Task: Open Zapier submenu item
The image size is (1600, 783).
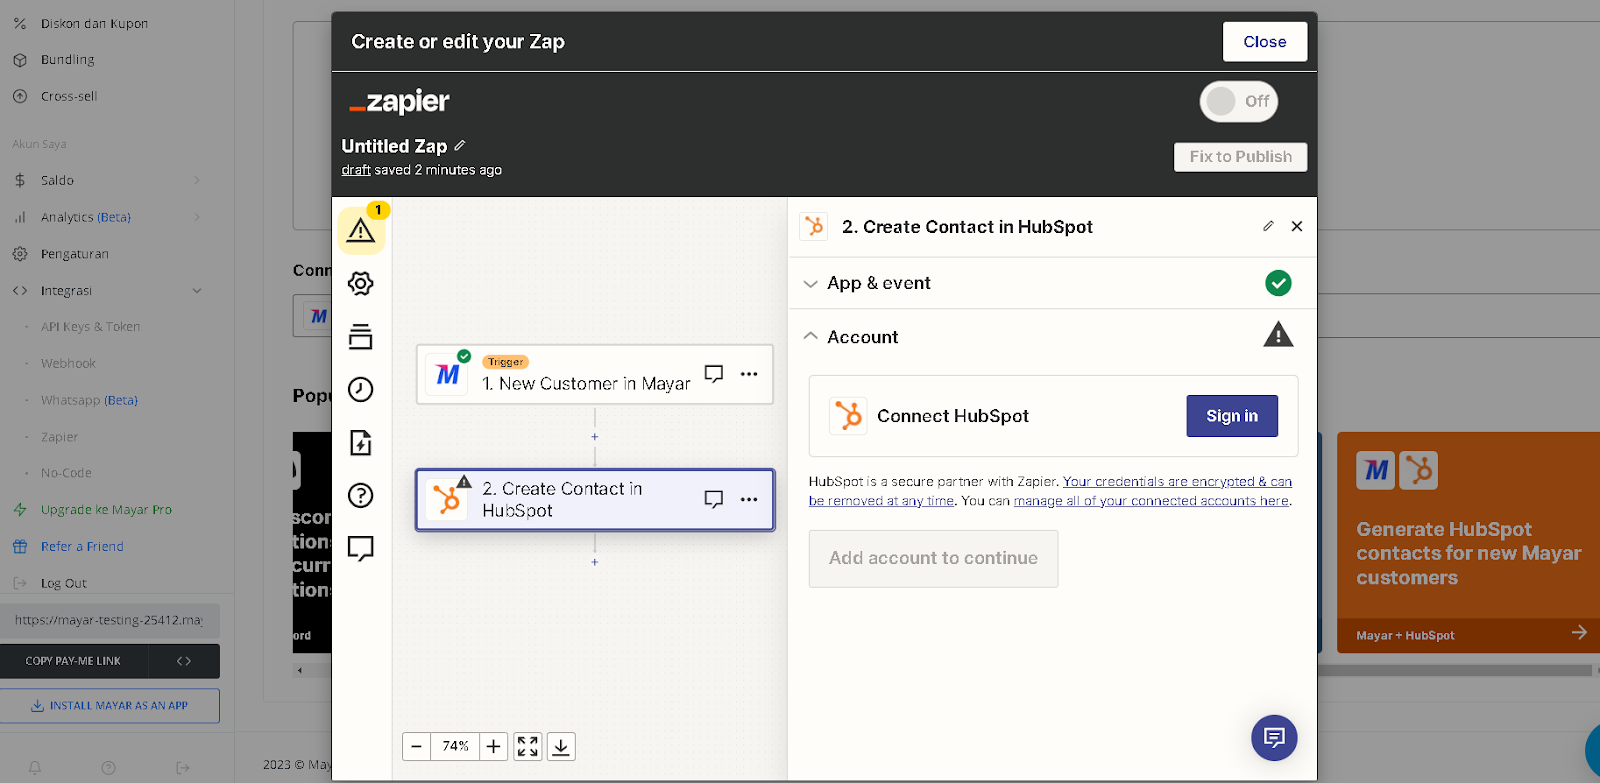Action: tap(59, 437)
